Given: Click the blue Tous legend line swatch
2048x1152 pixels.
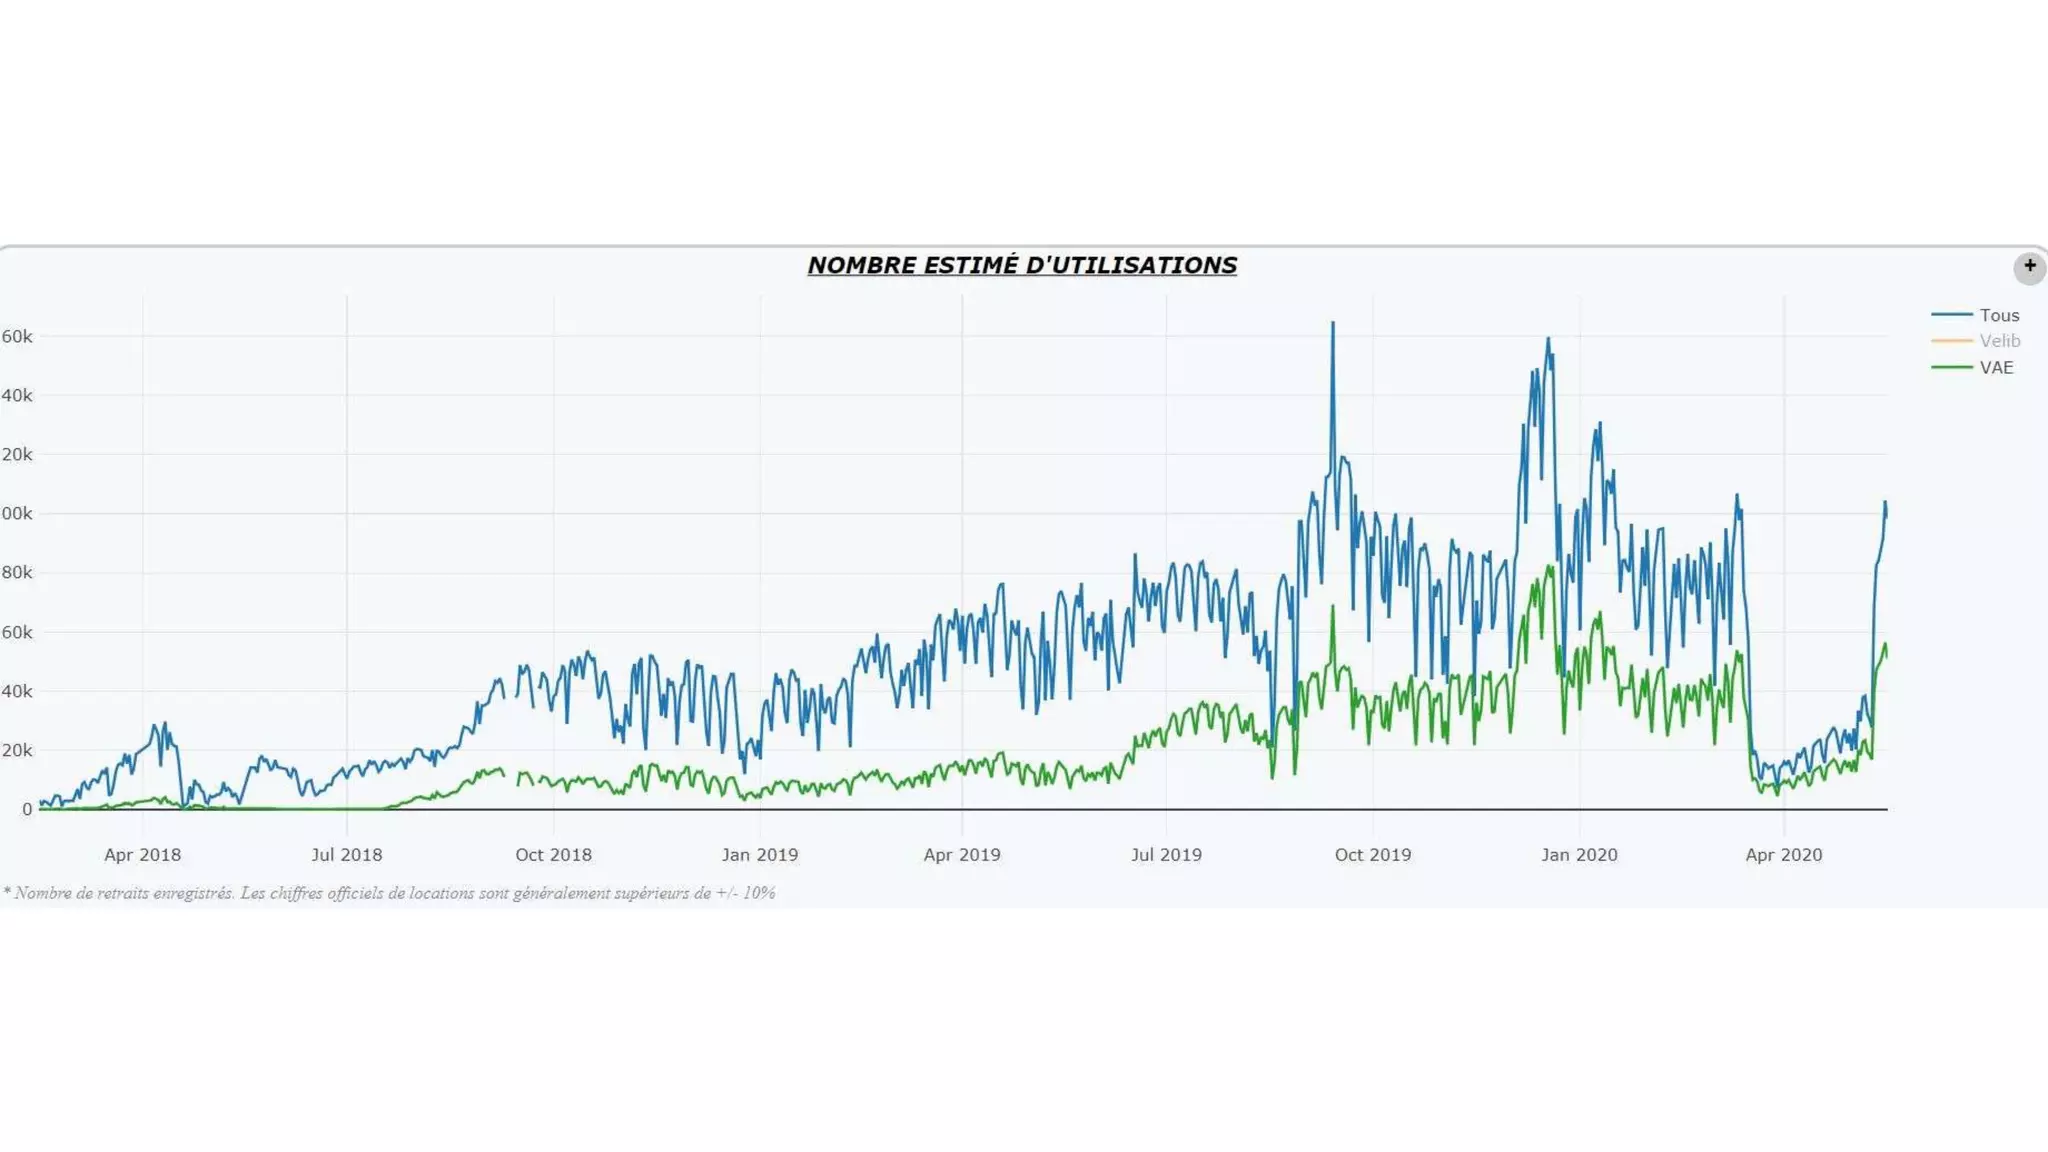Looking at the screenshot, I should click(x=1951, y=315).
